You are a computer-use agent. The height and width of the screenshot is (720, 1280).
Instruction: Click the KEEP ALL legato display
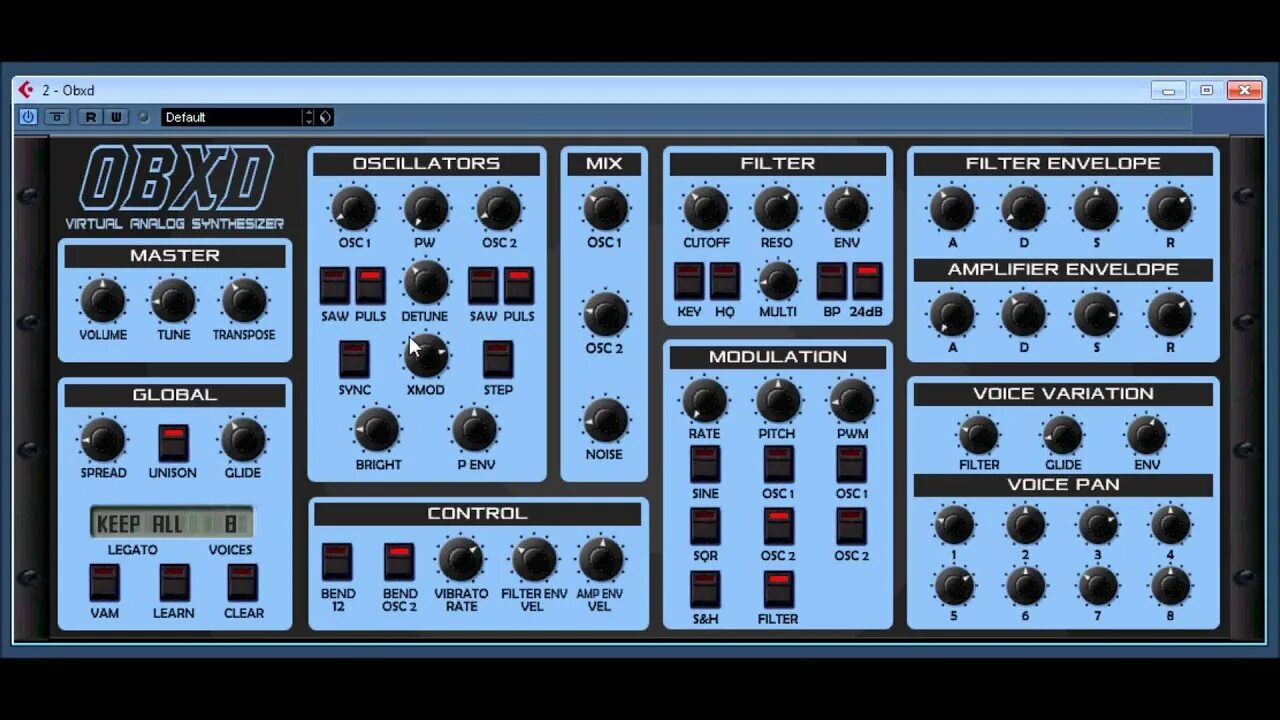(139, 523)
